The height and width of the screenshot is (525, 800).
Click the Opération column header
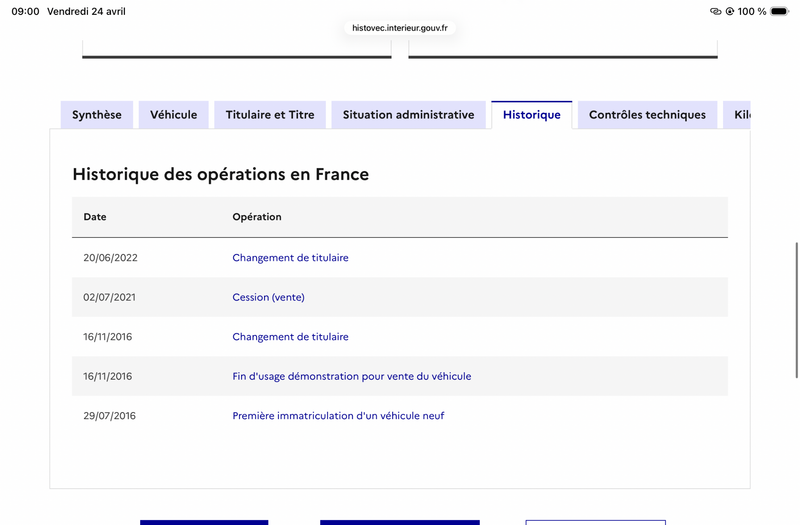(x=257, y=217)
